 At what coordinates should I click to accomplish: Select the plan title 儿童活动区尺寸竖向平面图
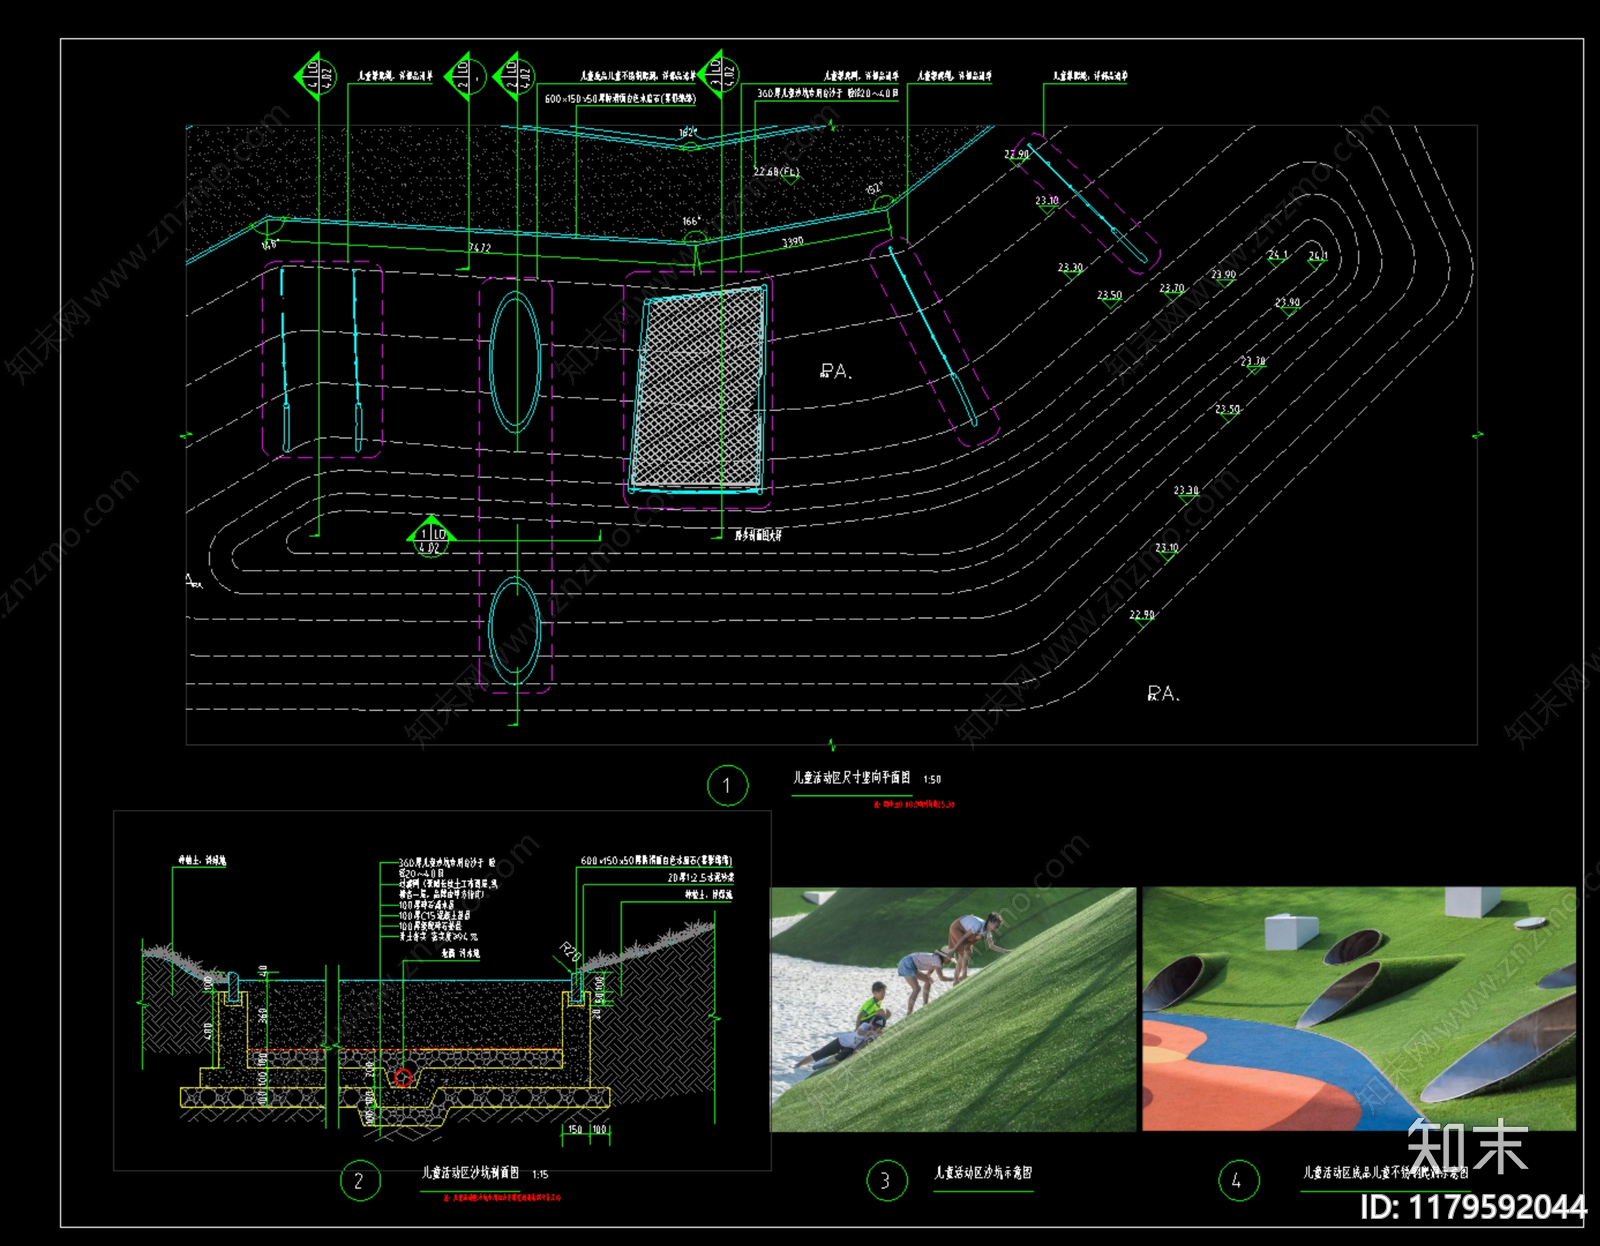852,777
